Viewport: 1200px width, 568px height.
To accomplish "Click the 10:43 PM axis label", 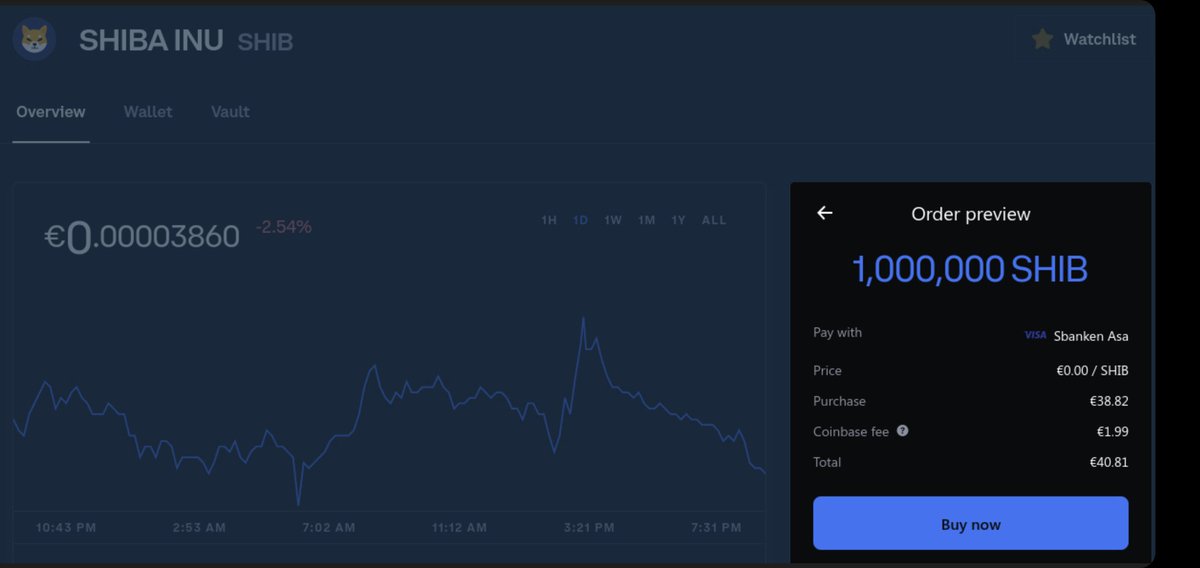I will point(66,527).
